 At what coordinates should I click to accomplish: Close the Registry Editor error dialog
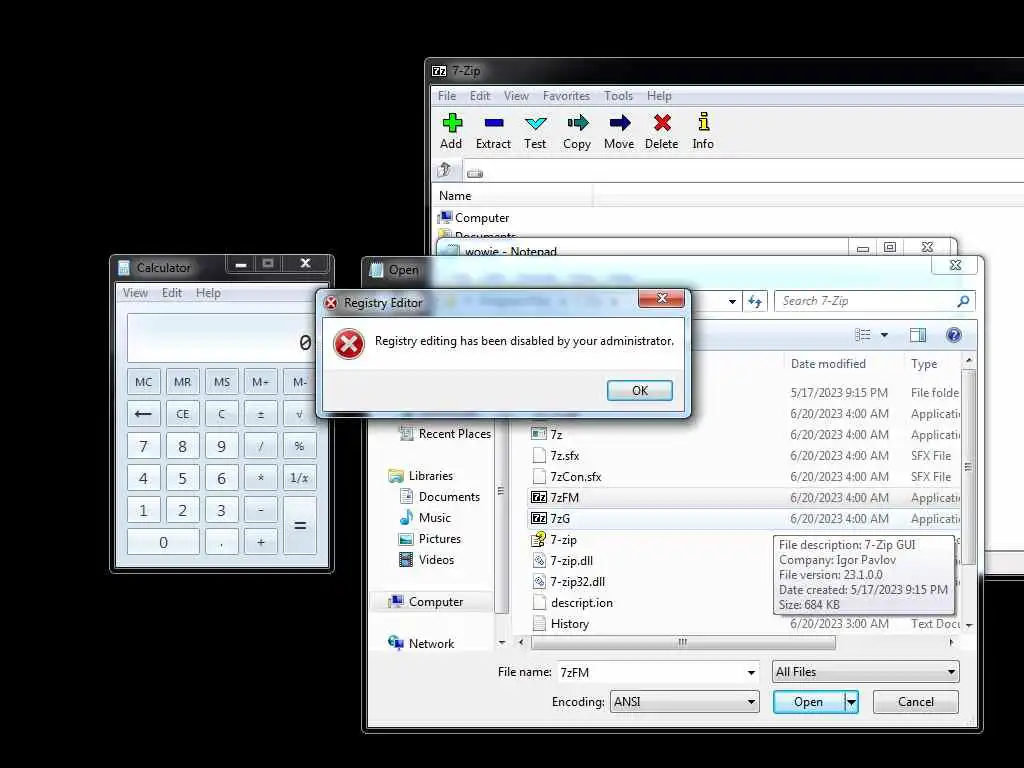point(662,298)
